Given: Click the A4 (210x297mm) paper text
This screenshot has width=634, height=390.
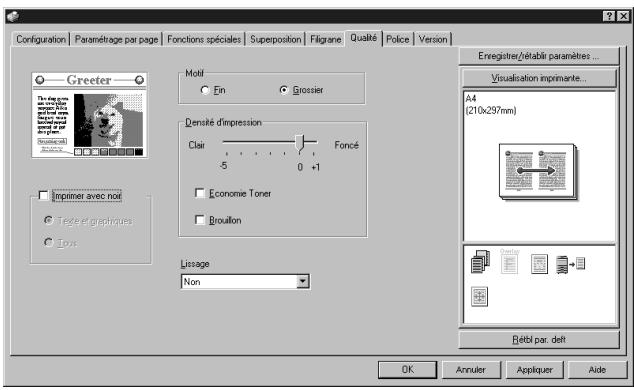Looking at the screenshot, I should pyautogui.click(x=491, y=104).
